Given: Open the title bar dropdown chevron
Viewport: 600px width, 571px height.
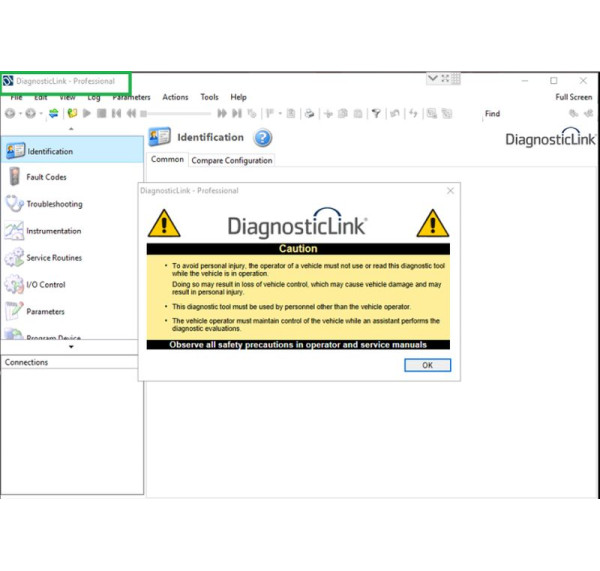Looking at the screenshot, I should click(432, 79).
